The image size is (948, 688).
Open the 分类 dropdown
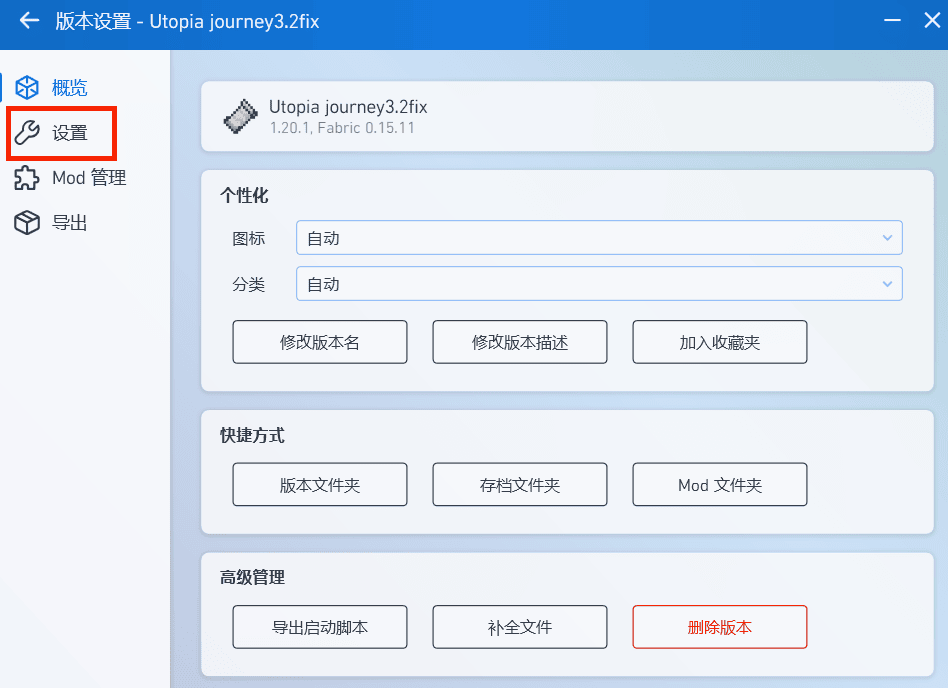599,284
